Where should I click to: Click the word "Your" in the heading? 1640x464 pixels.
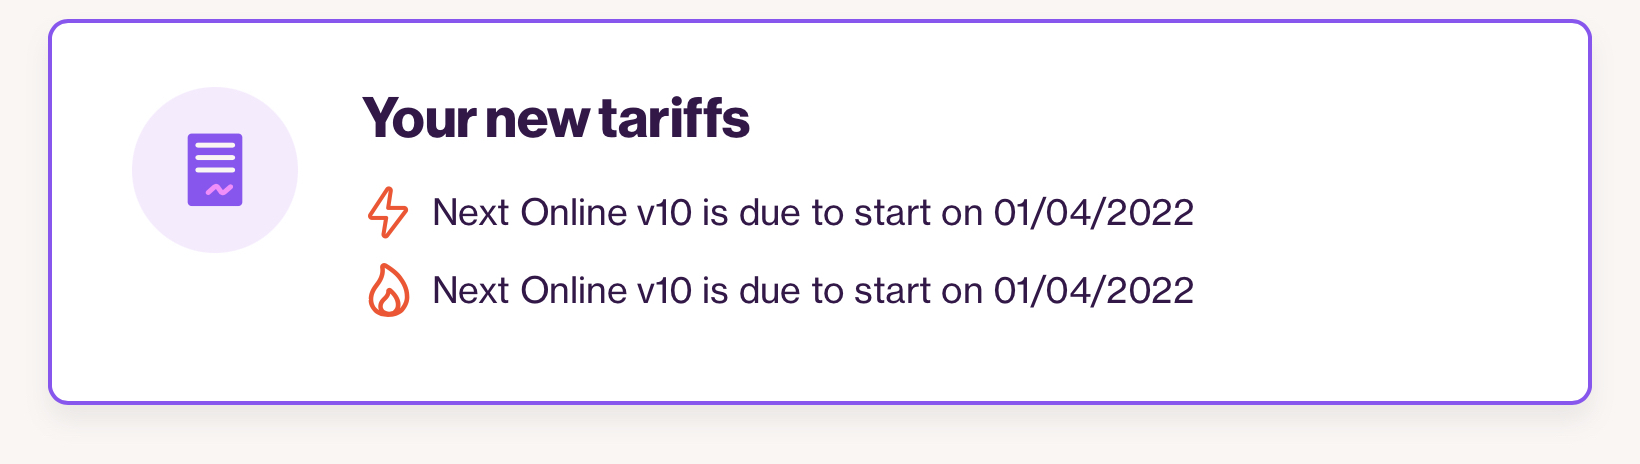(x=419, y=118)
